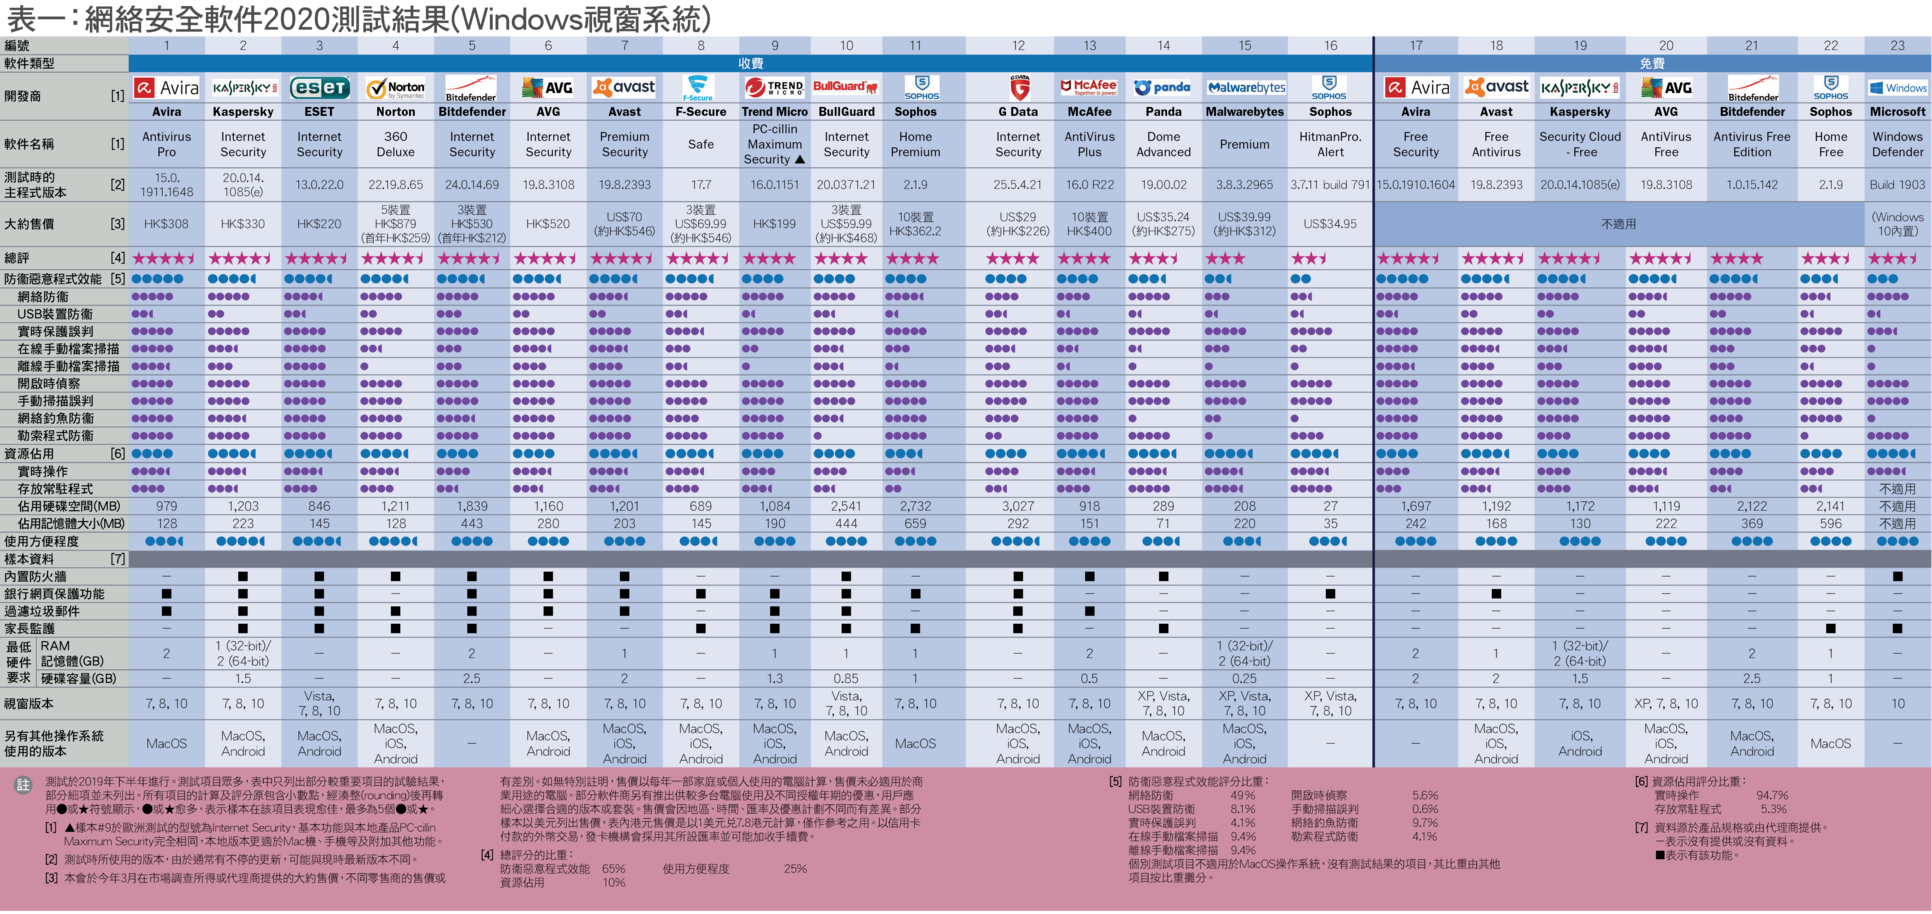Viewport: 1932px width, 914px height.
Task: Click version '3.7.11 build 791'
Action: (x=1331, y=185)
